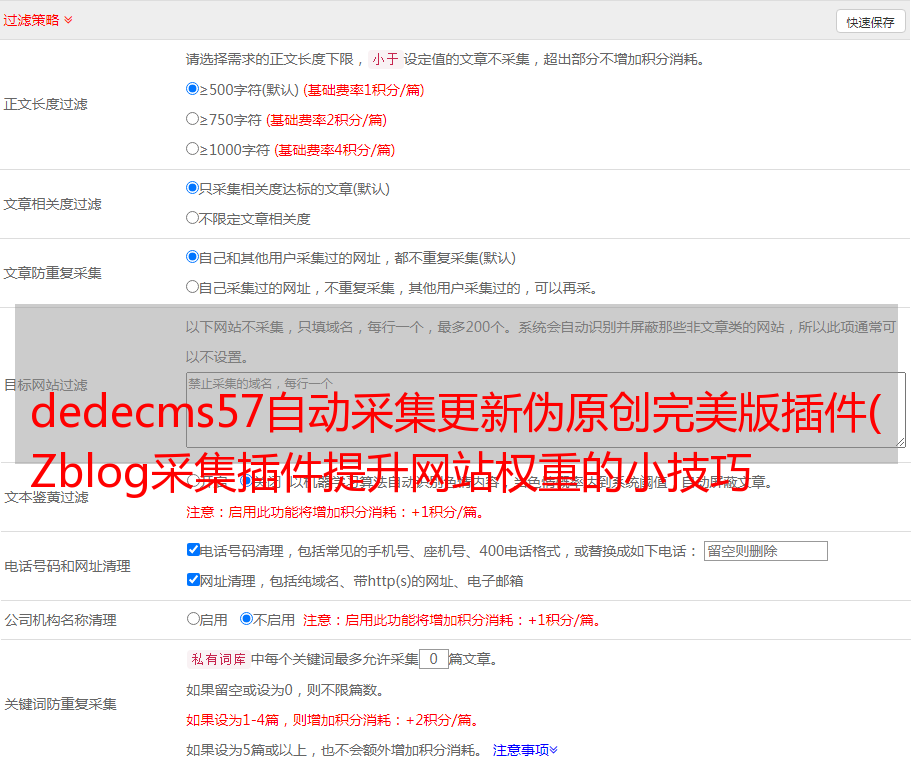This screenshot has height=768, width=912.
Task: Click the 快速保存 button
Action: coord(870,23)
